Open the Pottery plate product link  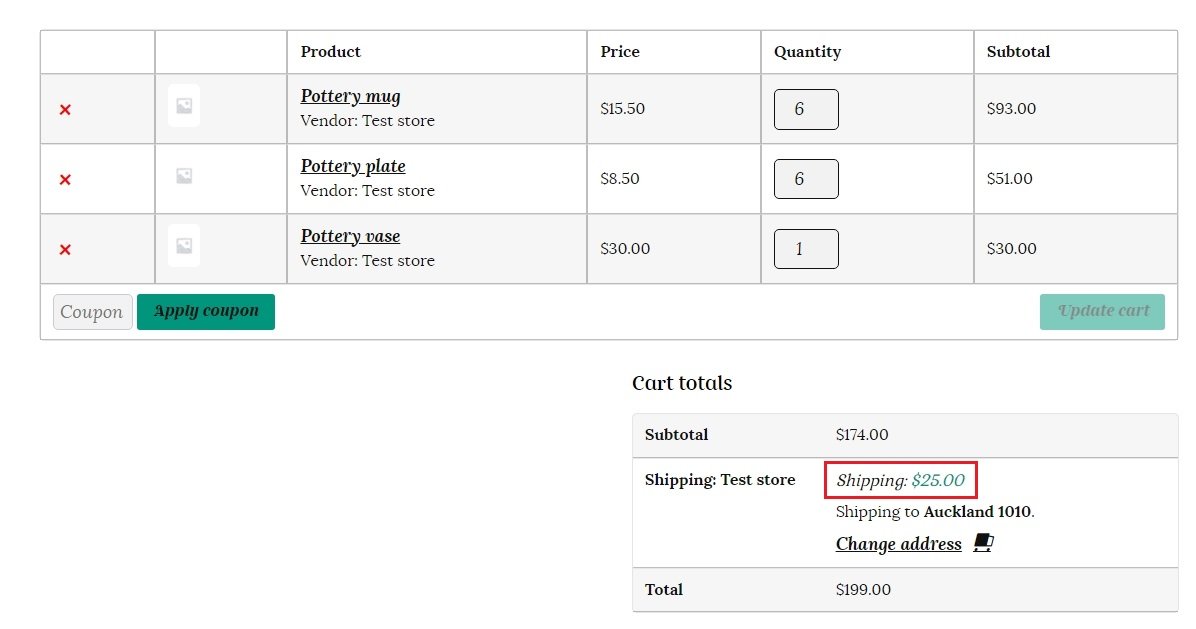[x=353, y=167]
